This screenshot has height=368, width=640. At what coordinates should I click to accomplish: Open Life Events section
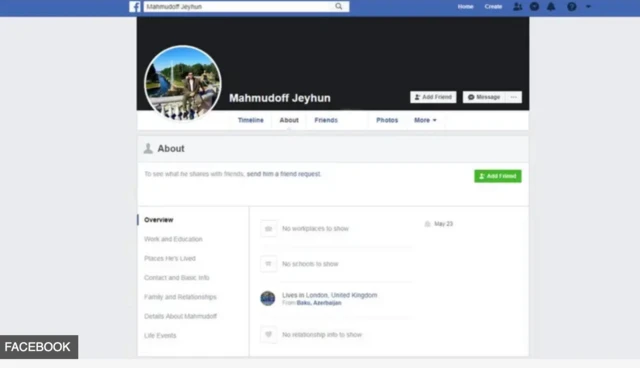(160, 335)
